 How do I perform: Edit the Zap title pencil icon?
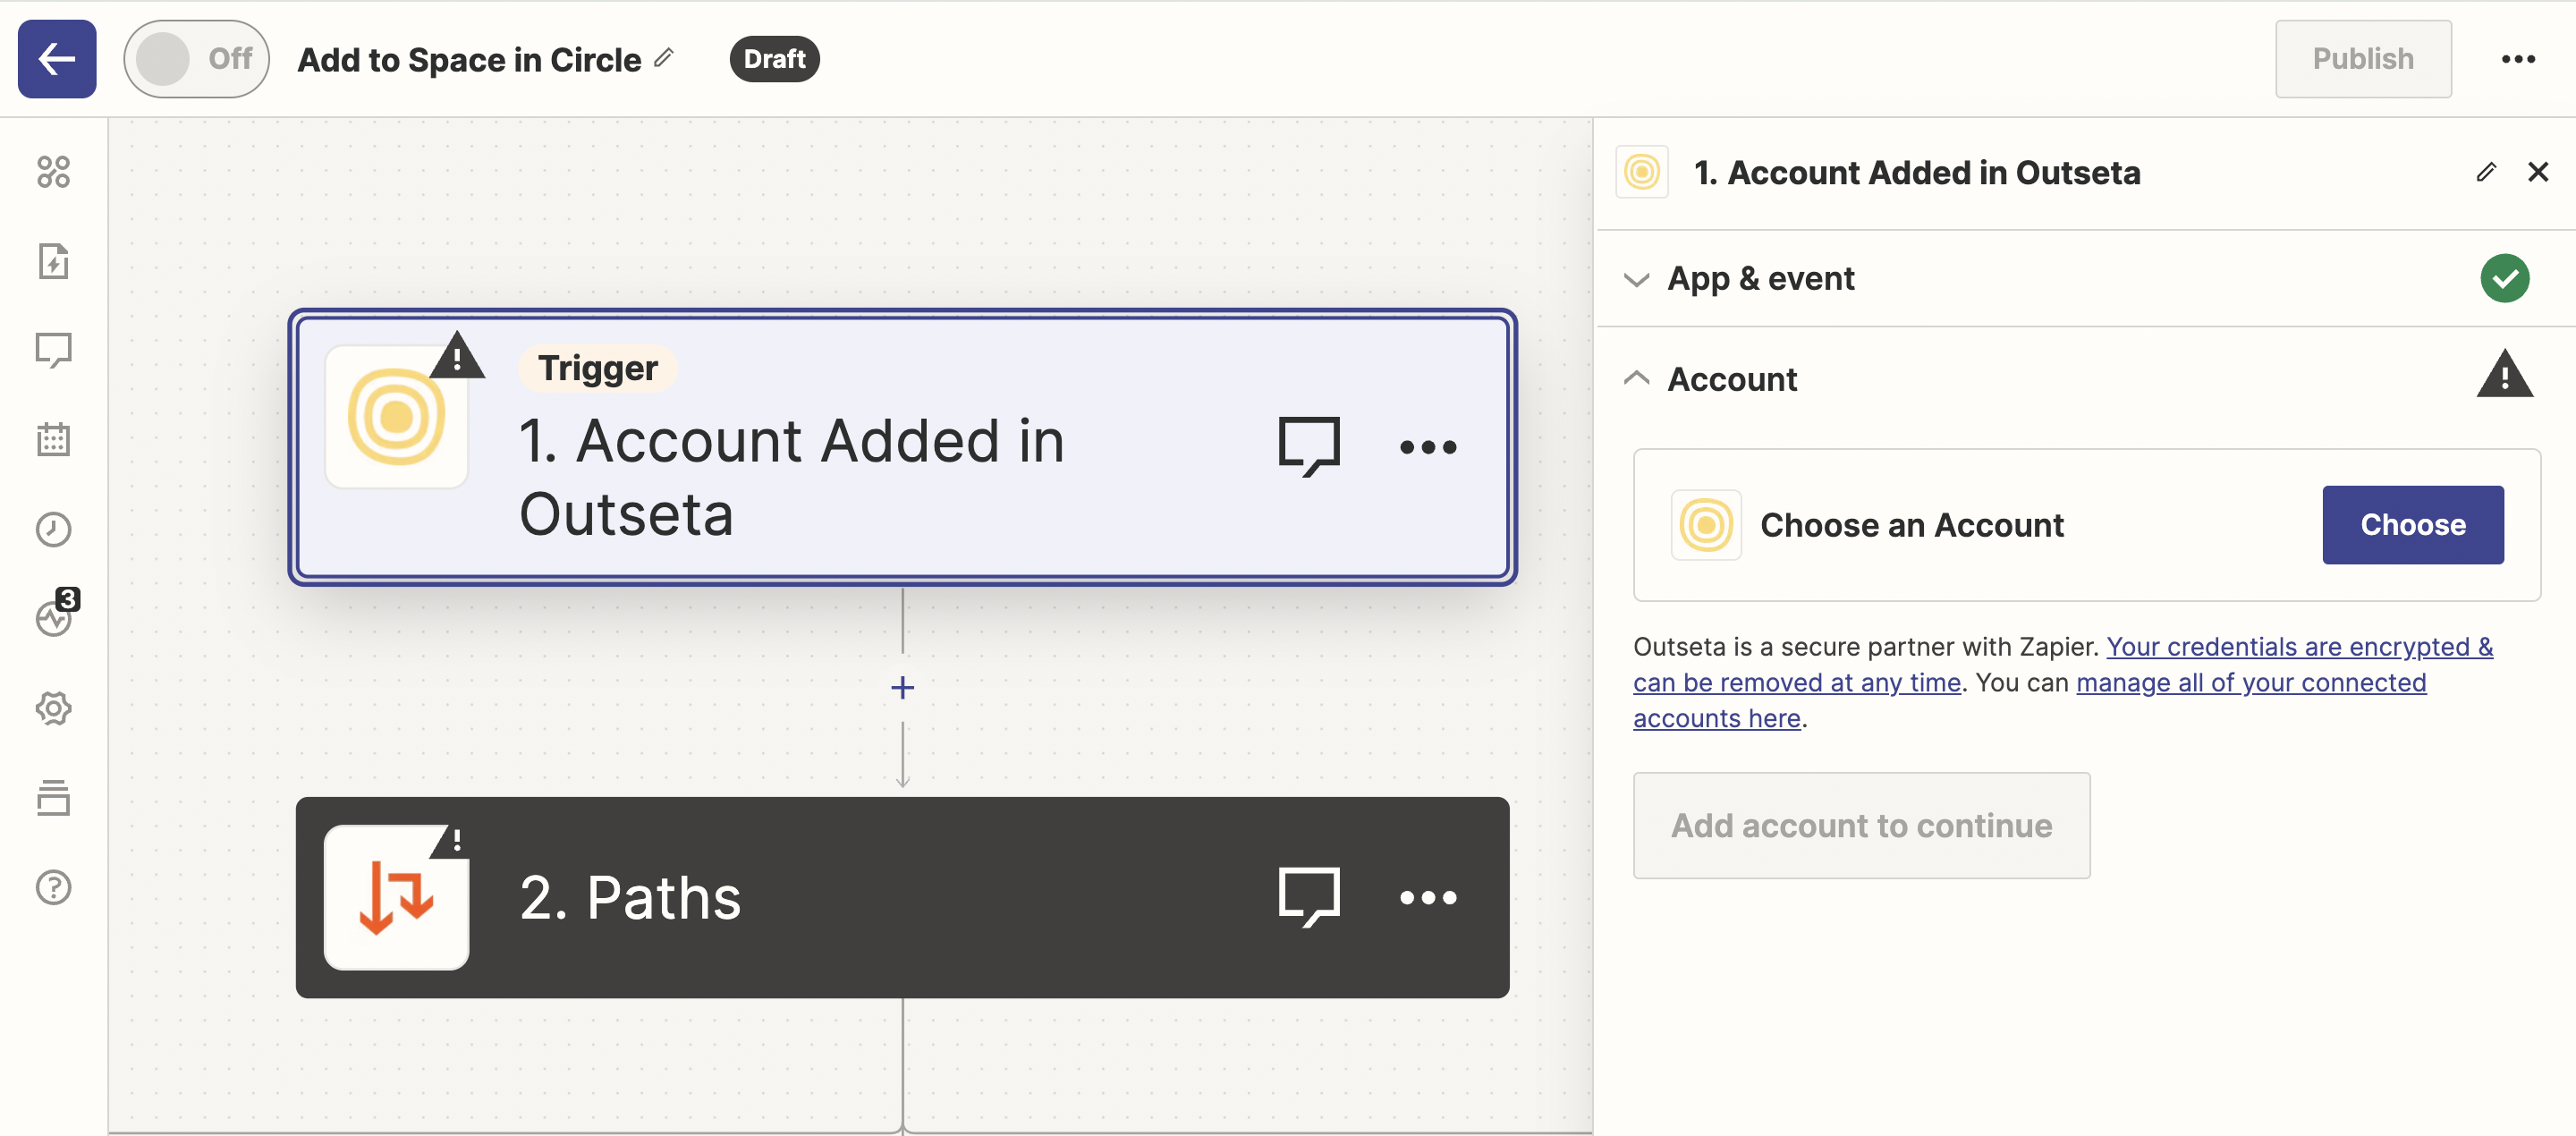click(664, 58)
